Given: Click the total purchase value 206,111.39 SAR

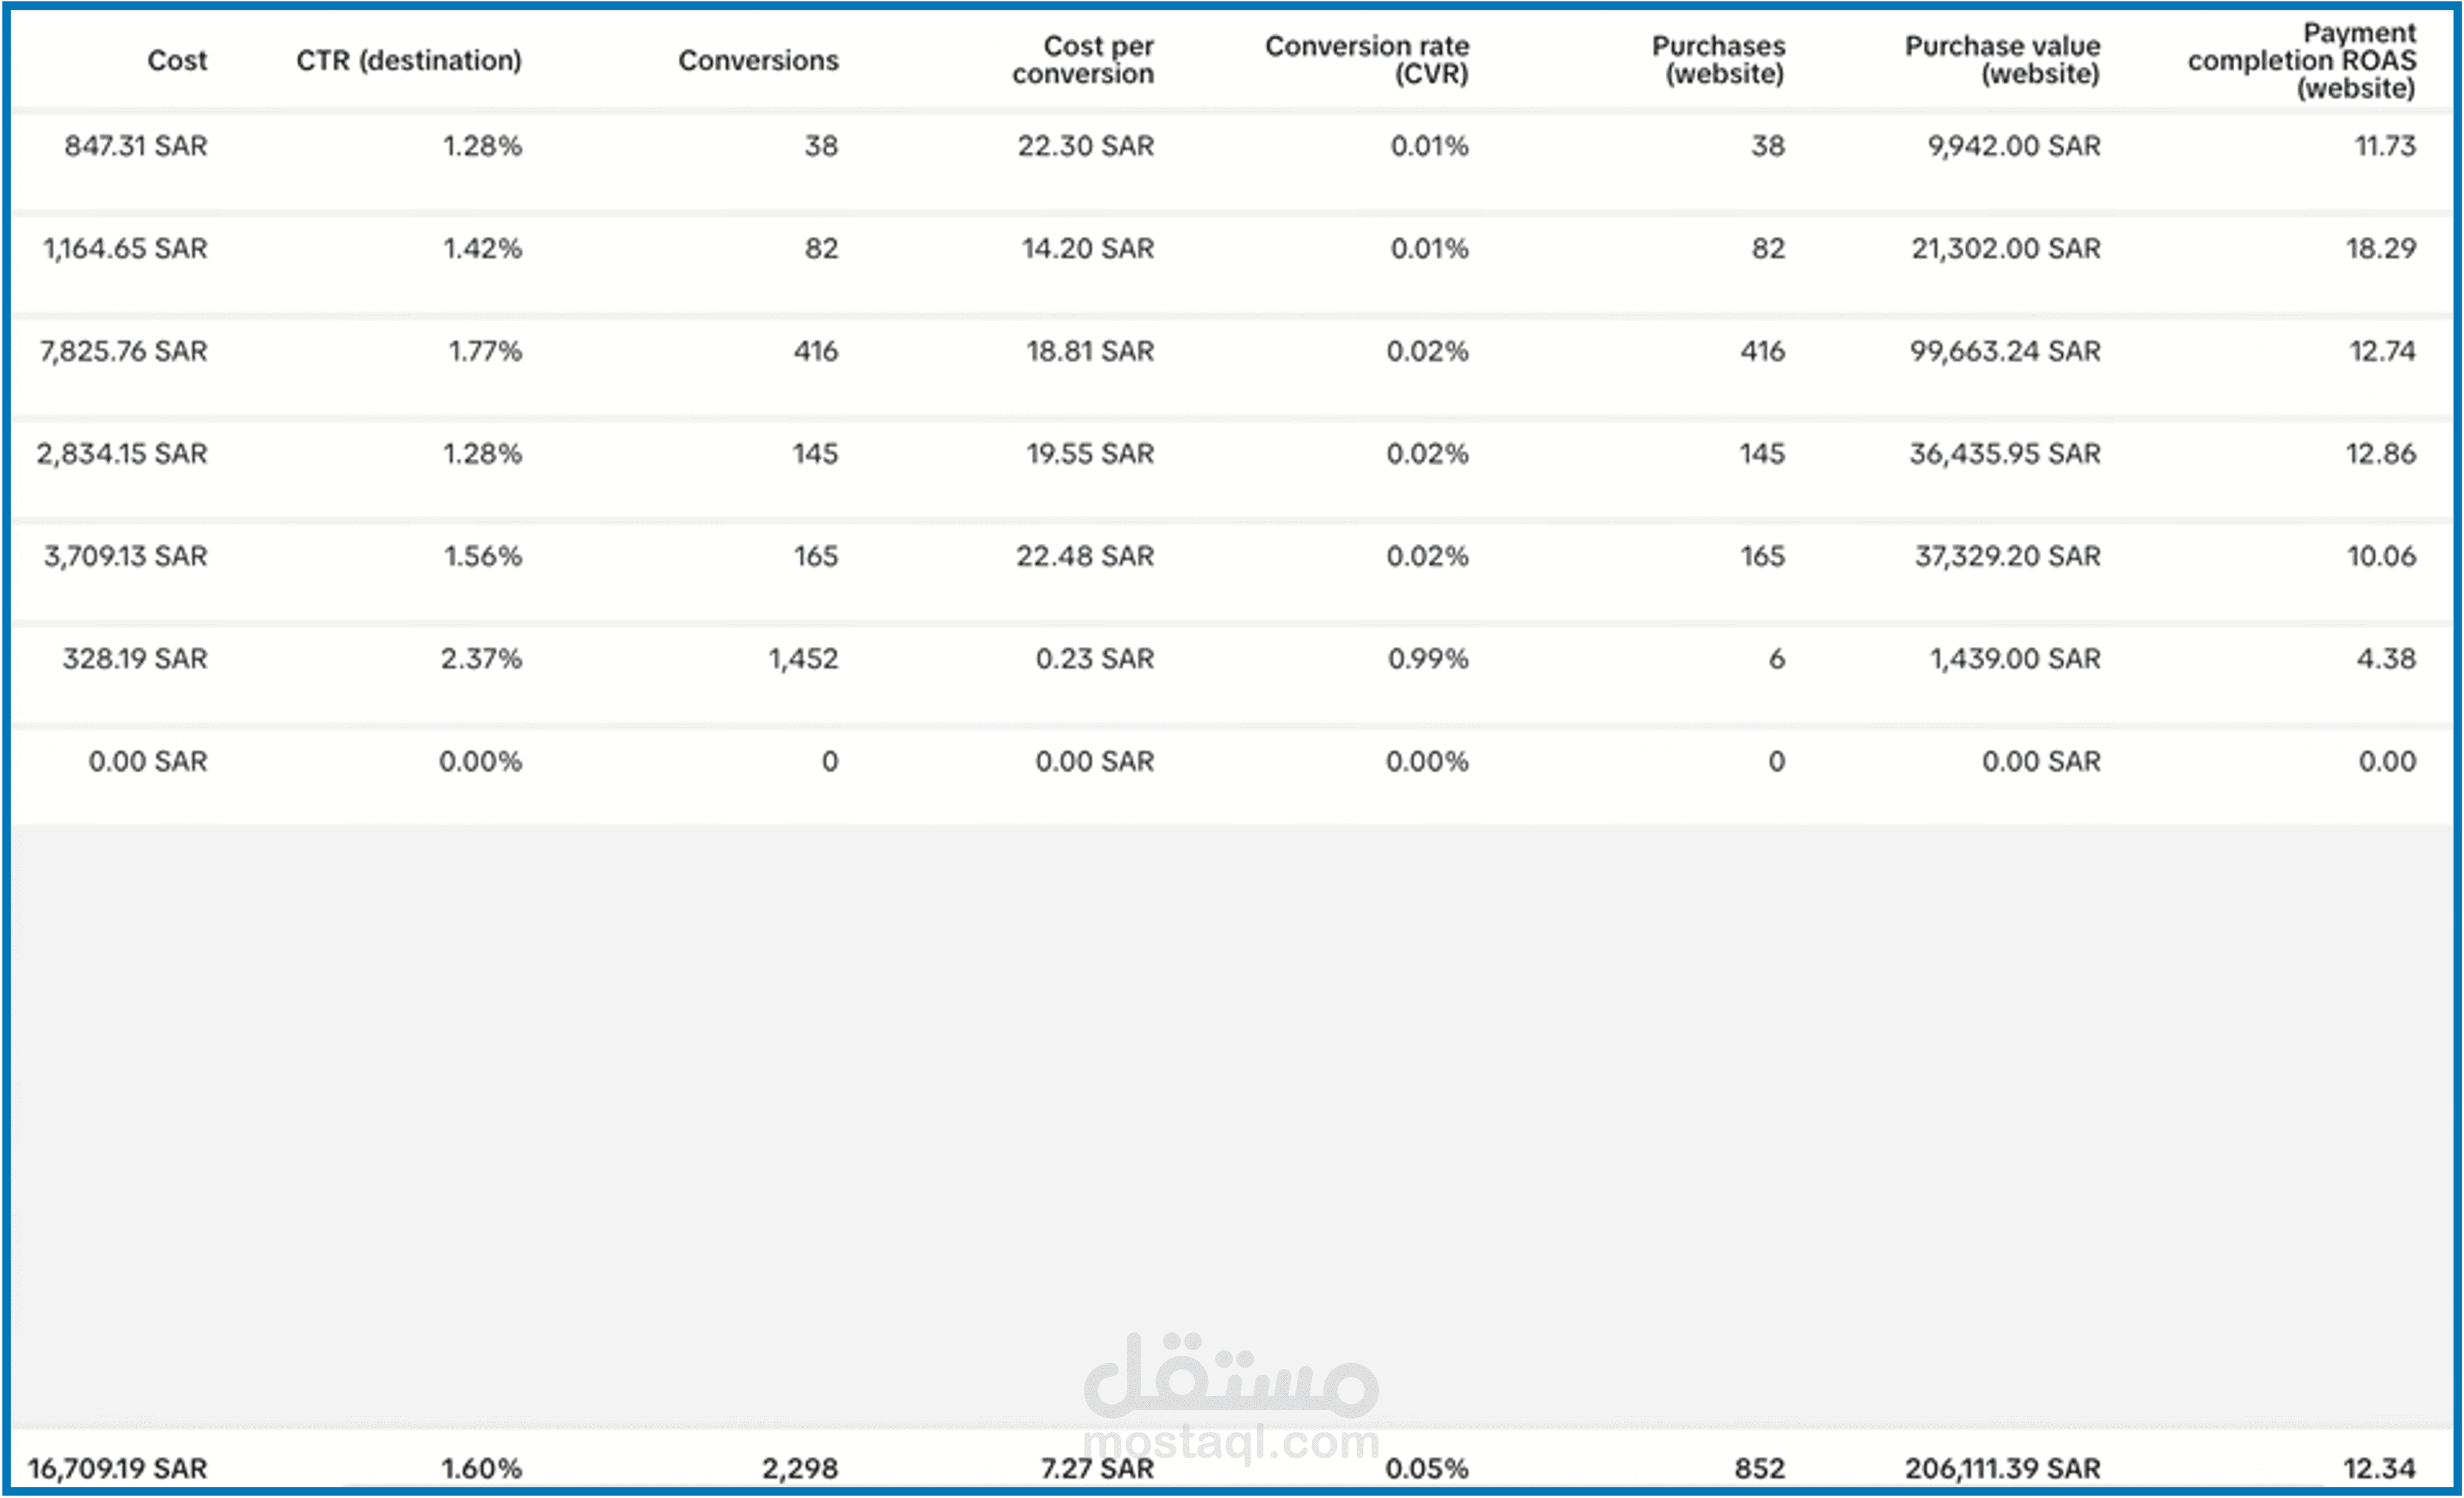Looking at the screenshot, I should (x=2002, y=1468).
